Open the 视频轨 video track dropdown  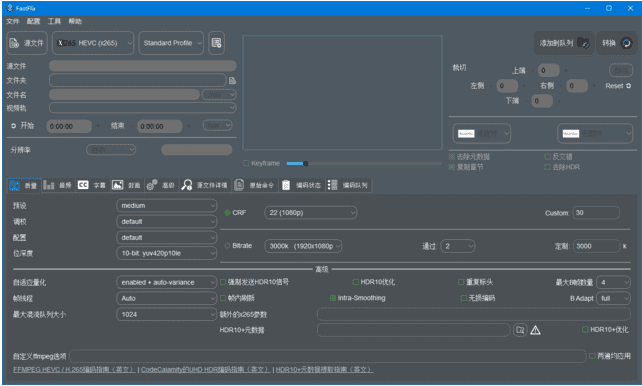tap(142, 108)
